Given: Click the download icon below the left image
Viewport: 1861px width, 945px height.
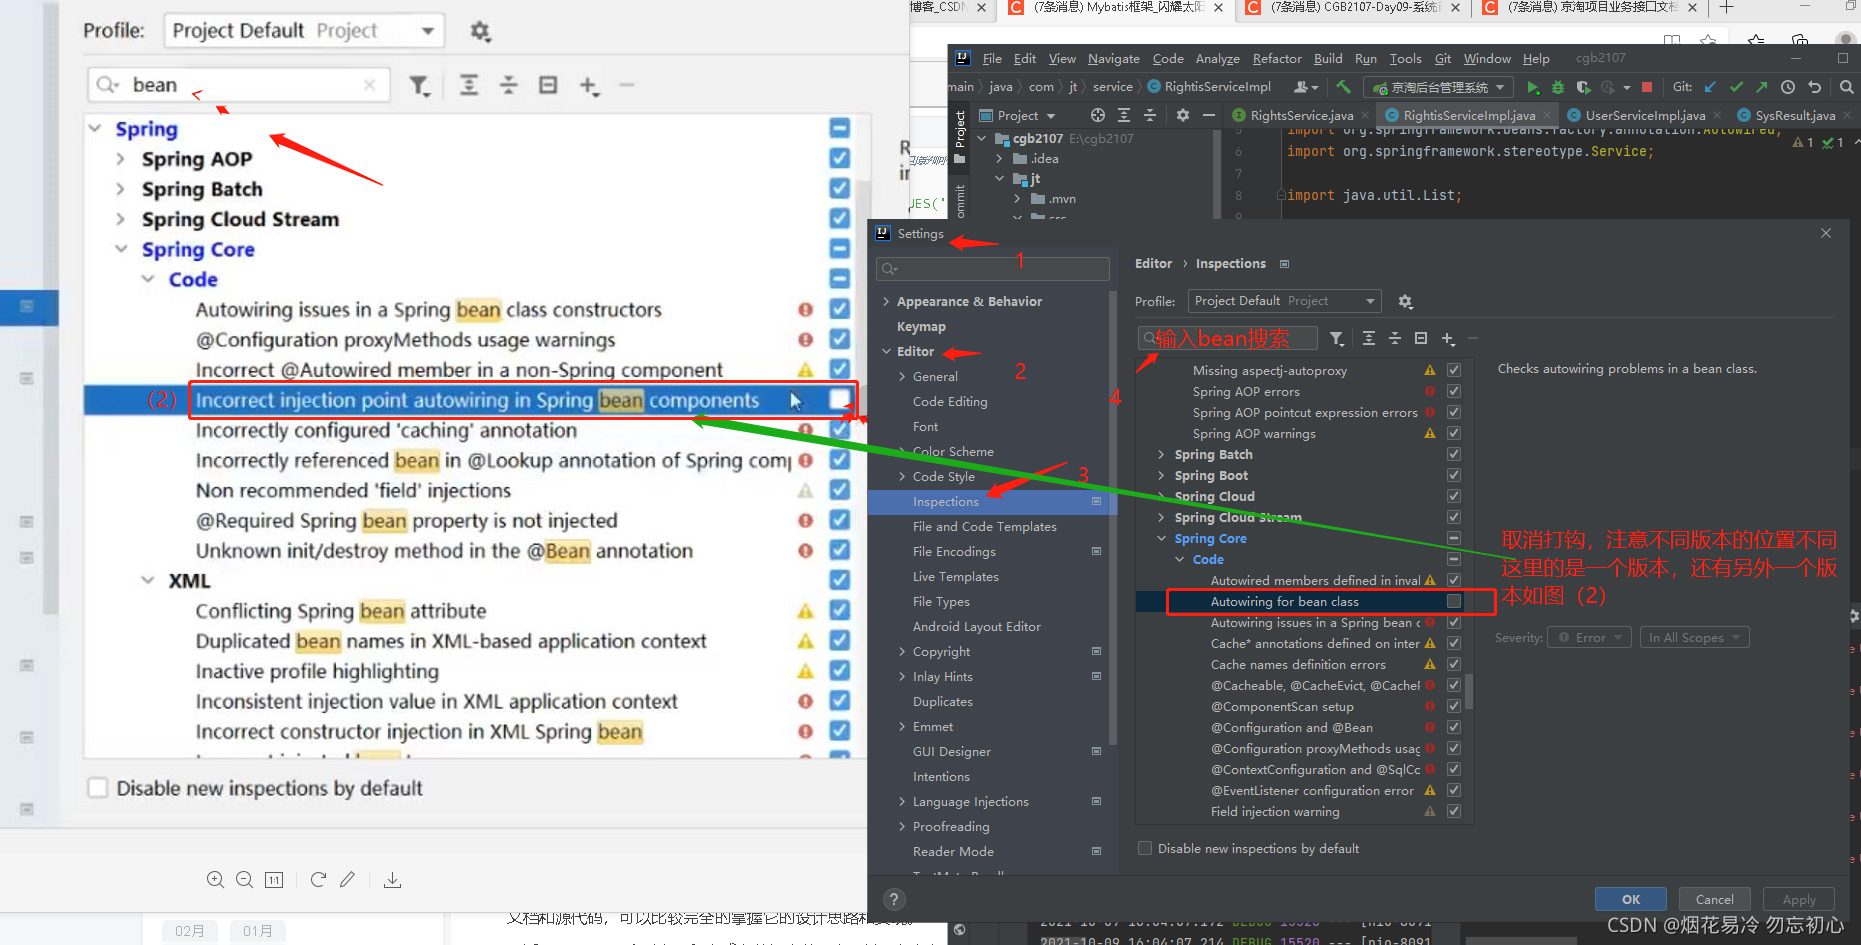Looking at the screenshot, I should [392, 880].
